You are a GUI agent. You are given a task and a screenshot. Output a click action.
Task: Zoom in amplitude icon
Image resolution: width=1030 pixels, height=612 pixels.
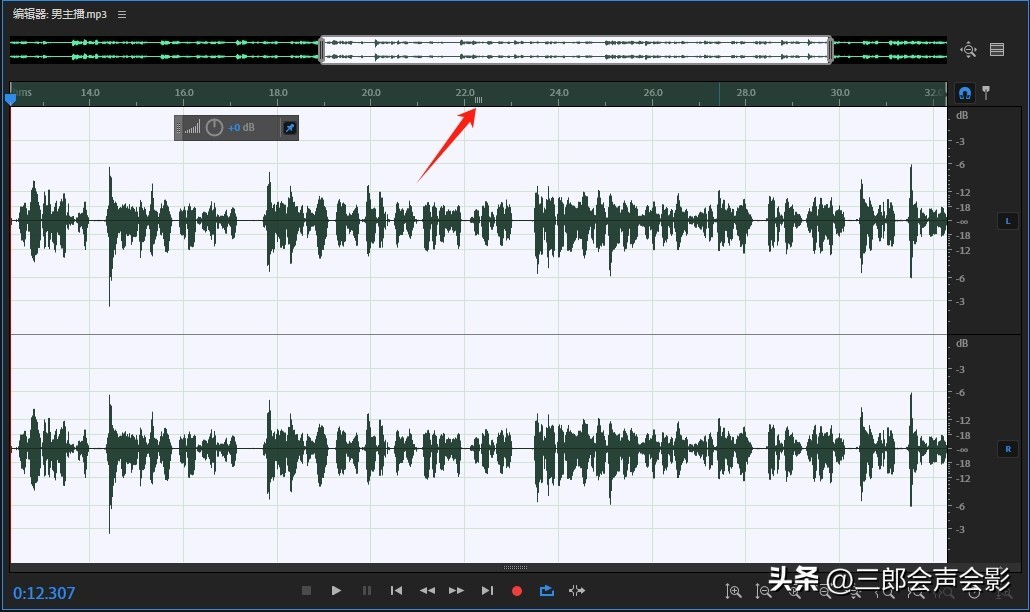(x=734, y=592)
